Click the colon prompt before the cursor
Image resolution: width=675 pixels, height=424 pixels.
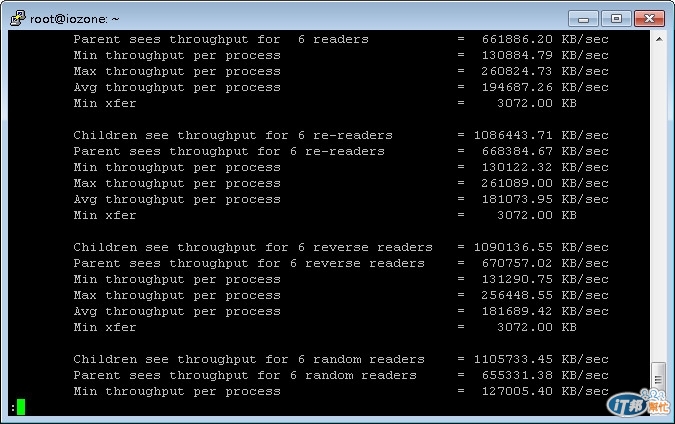tap(13, 408)
